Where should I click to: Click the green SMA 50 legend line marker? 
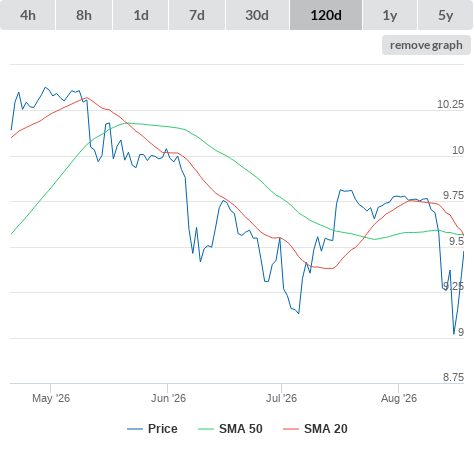tap(206, 429)
